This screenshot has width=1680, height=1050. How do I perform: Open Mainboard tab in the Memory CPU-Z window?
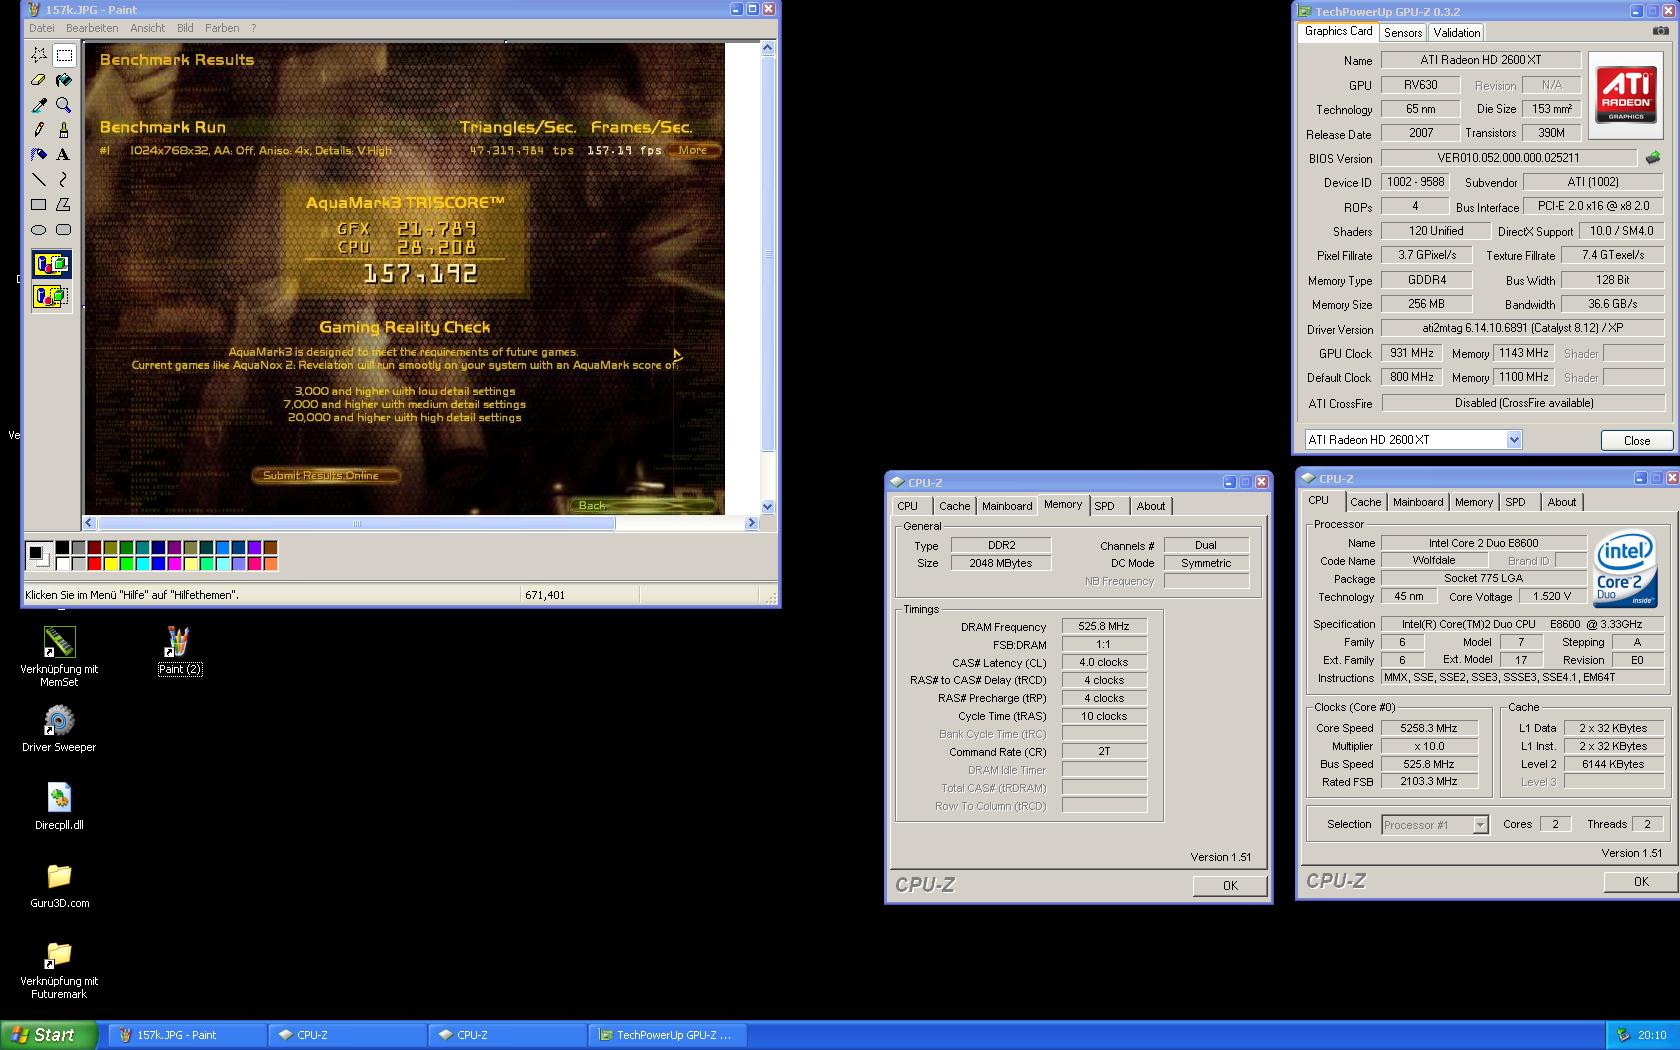(x=1007, y=506)
